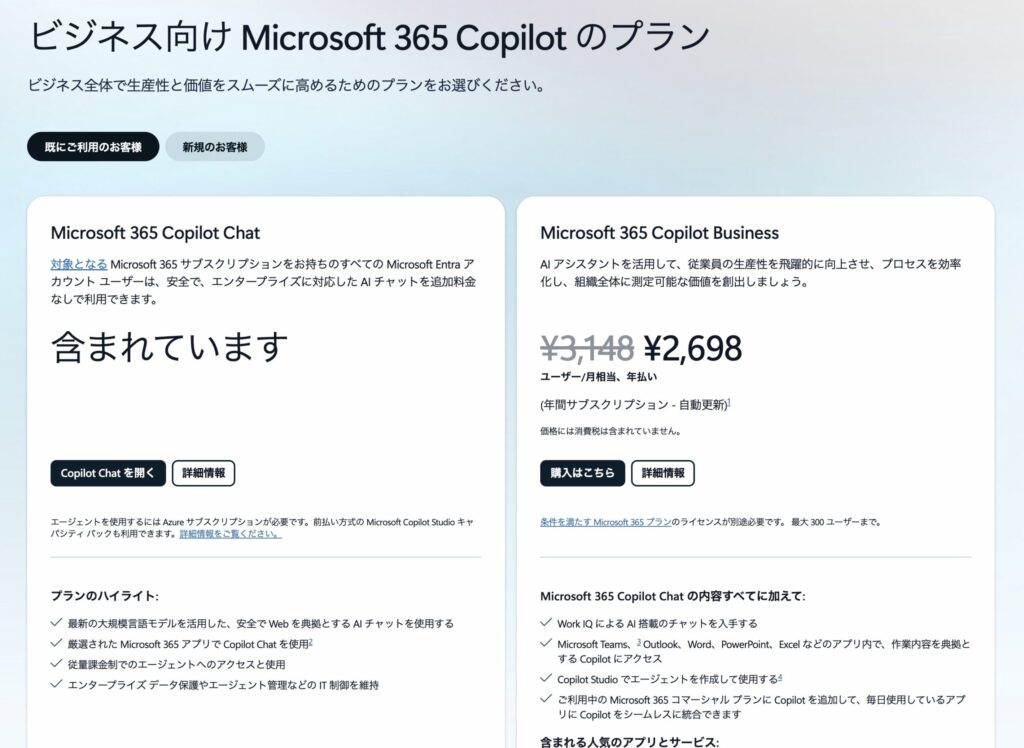The width and height of the screenshot is (1024, 748).
Task: Click the Copilot Chat を開く button
Action: coord(108,473)
